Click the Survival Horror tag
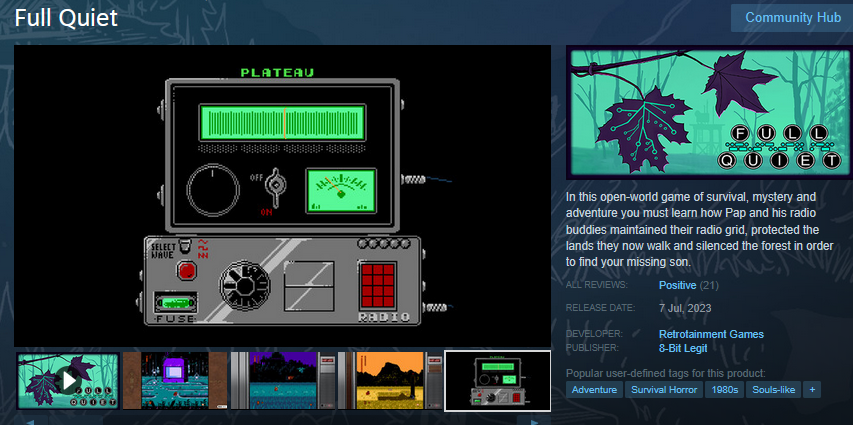853x425 pixels. coord(664,390)
